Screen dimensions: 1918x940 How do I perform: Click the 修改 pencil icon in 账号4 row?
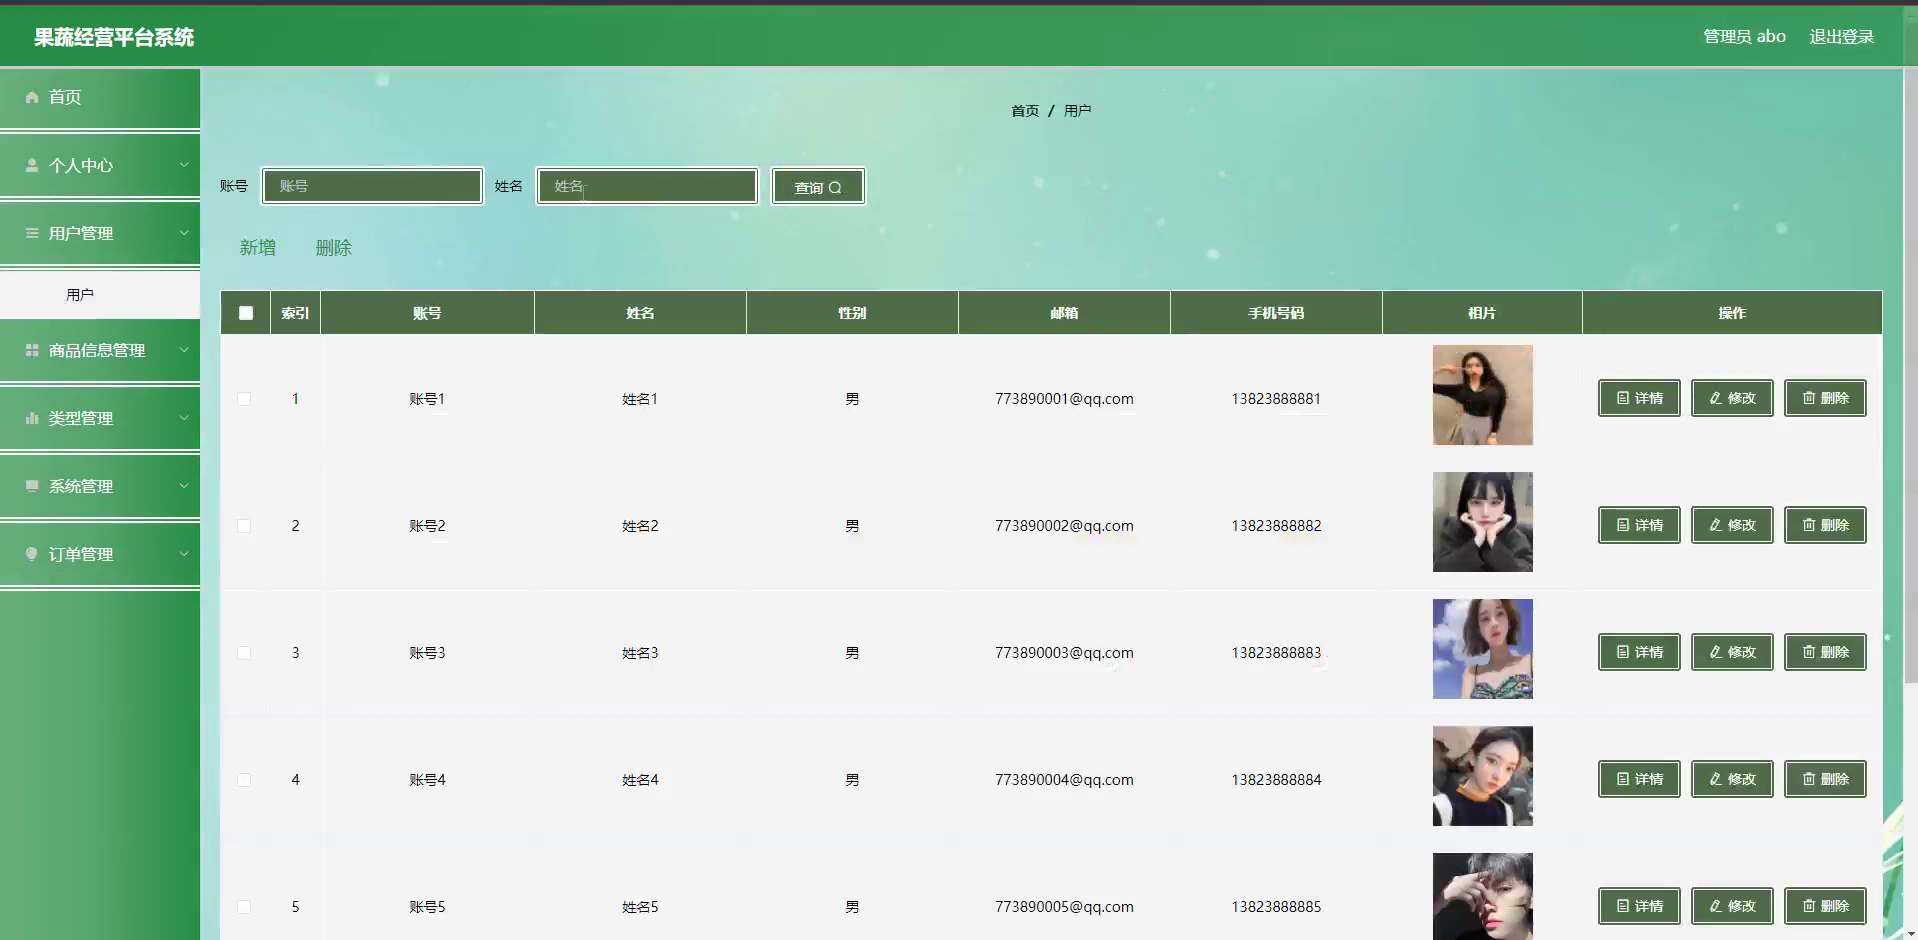coord(1716,779)
